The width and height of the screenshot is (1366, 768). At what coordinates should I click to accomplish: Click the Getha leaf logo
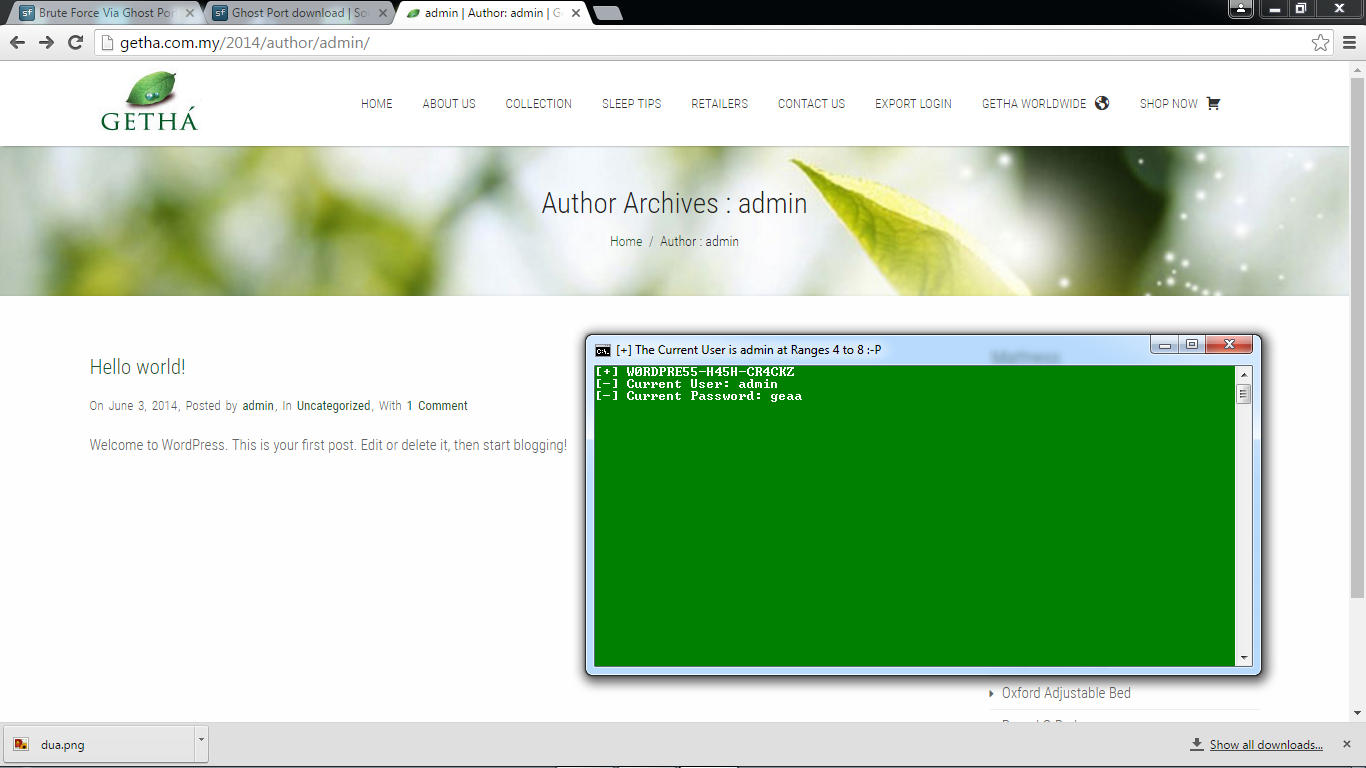tap(150, 102)
